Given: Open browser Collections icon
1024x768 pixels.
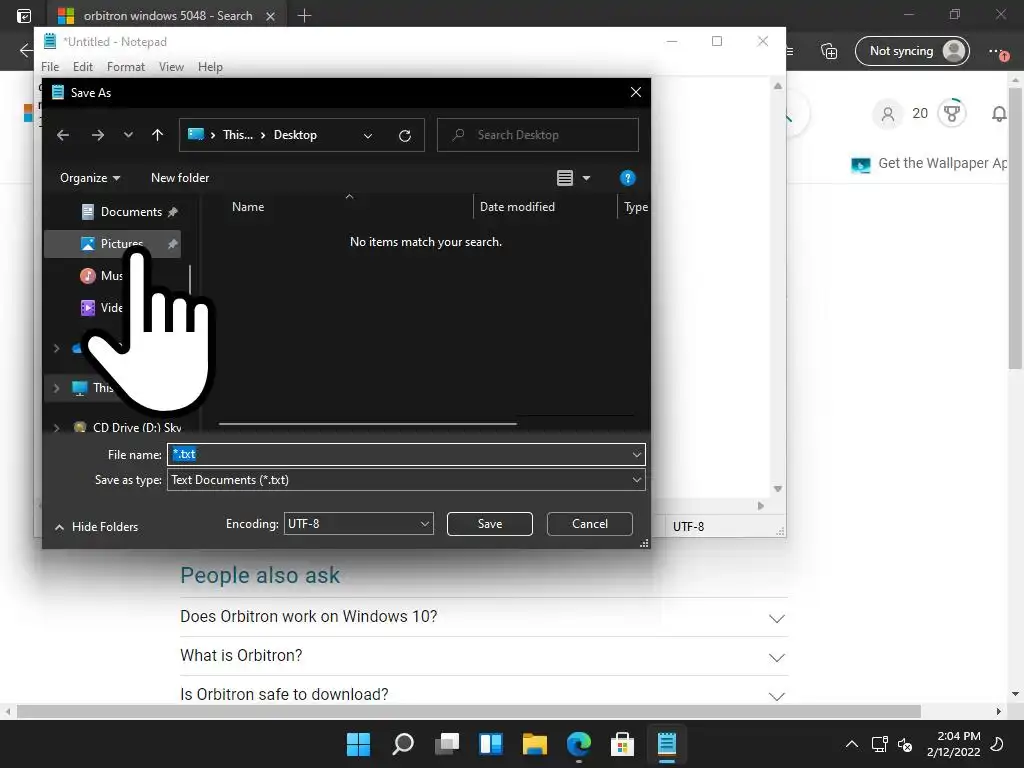Looking at the screenshot, I should pyautogui.click(x=829, y=51).
